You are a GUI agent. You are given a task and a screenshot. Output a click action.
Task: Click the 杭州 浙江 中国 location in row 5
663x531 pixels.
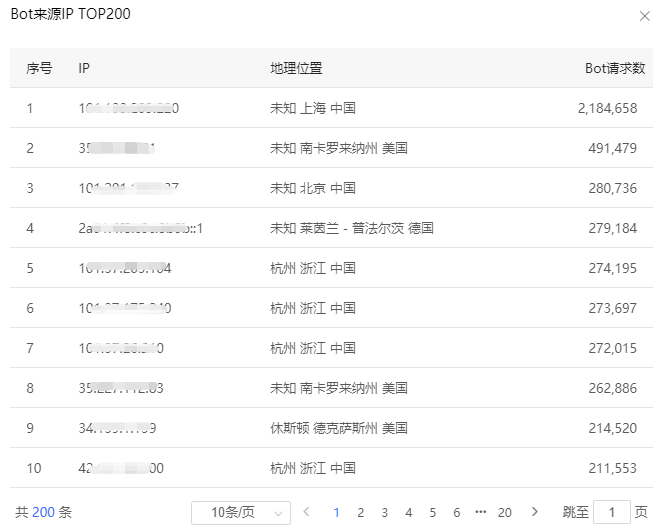click(312, 268)
